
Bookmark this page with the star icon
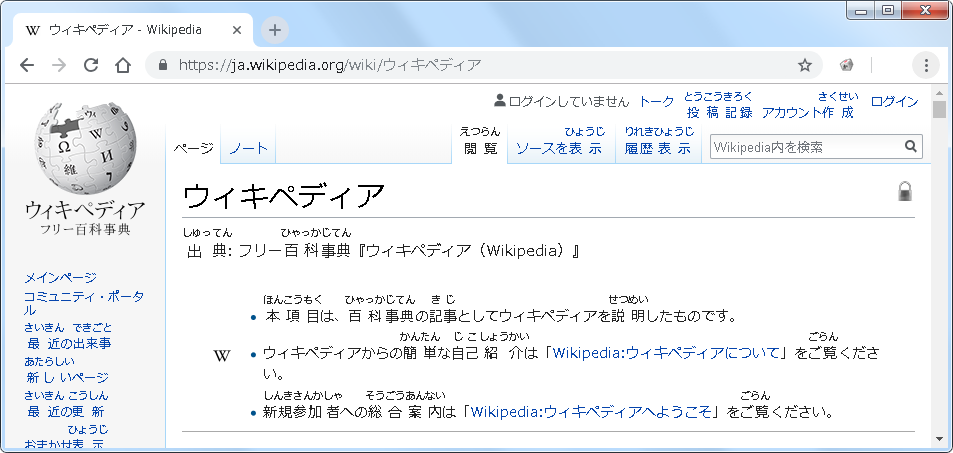coord(805,65)
